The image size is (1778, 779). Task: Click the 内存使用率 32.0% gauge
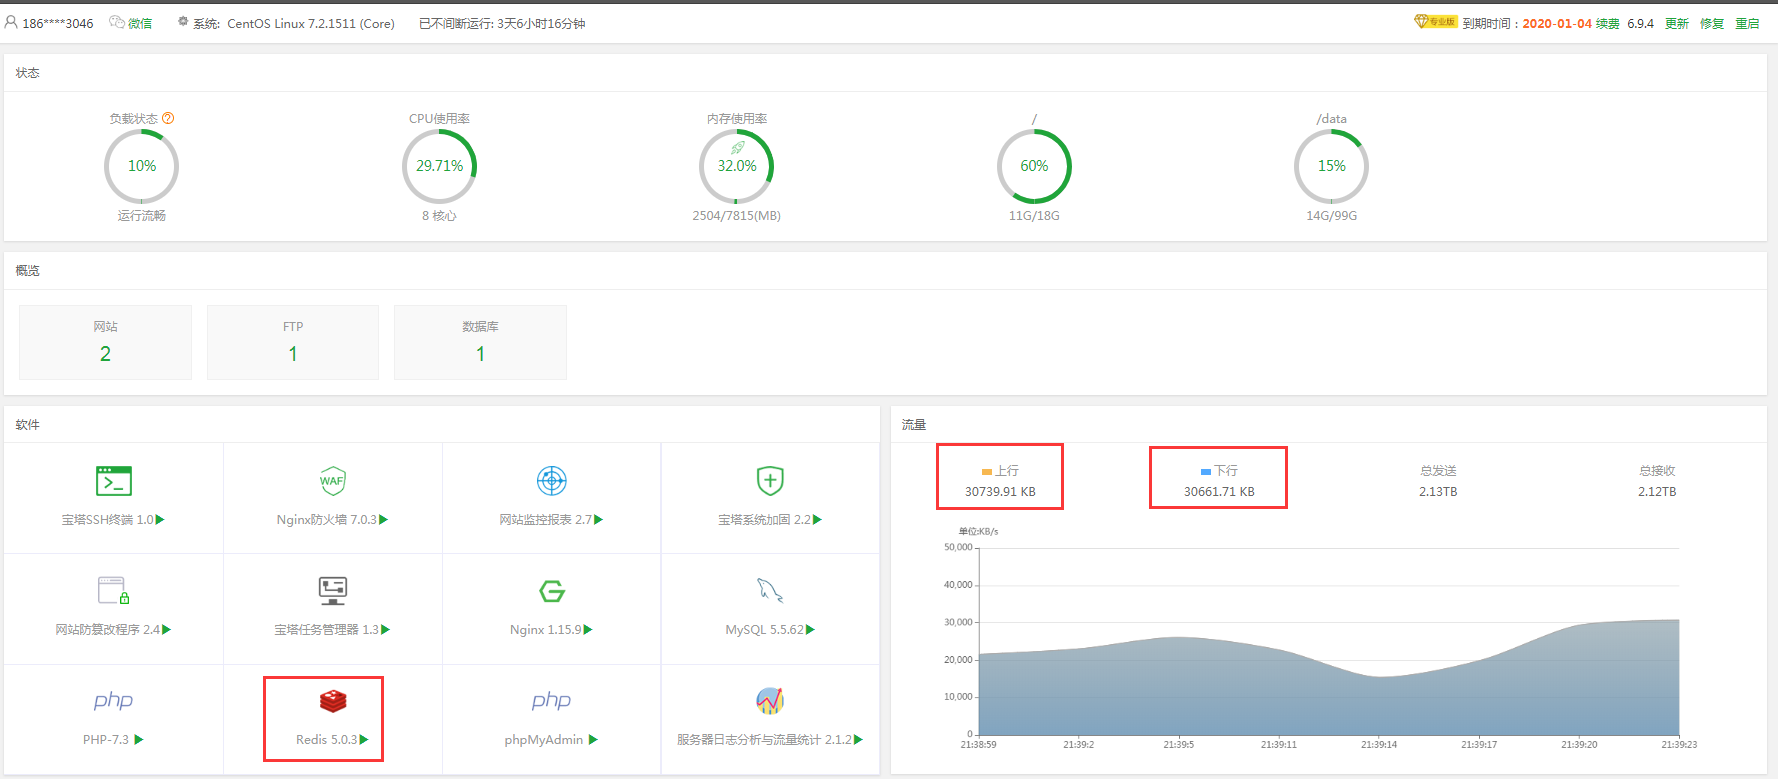[737, 166]
